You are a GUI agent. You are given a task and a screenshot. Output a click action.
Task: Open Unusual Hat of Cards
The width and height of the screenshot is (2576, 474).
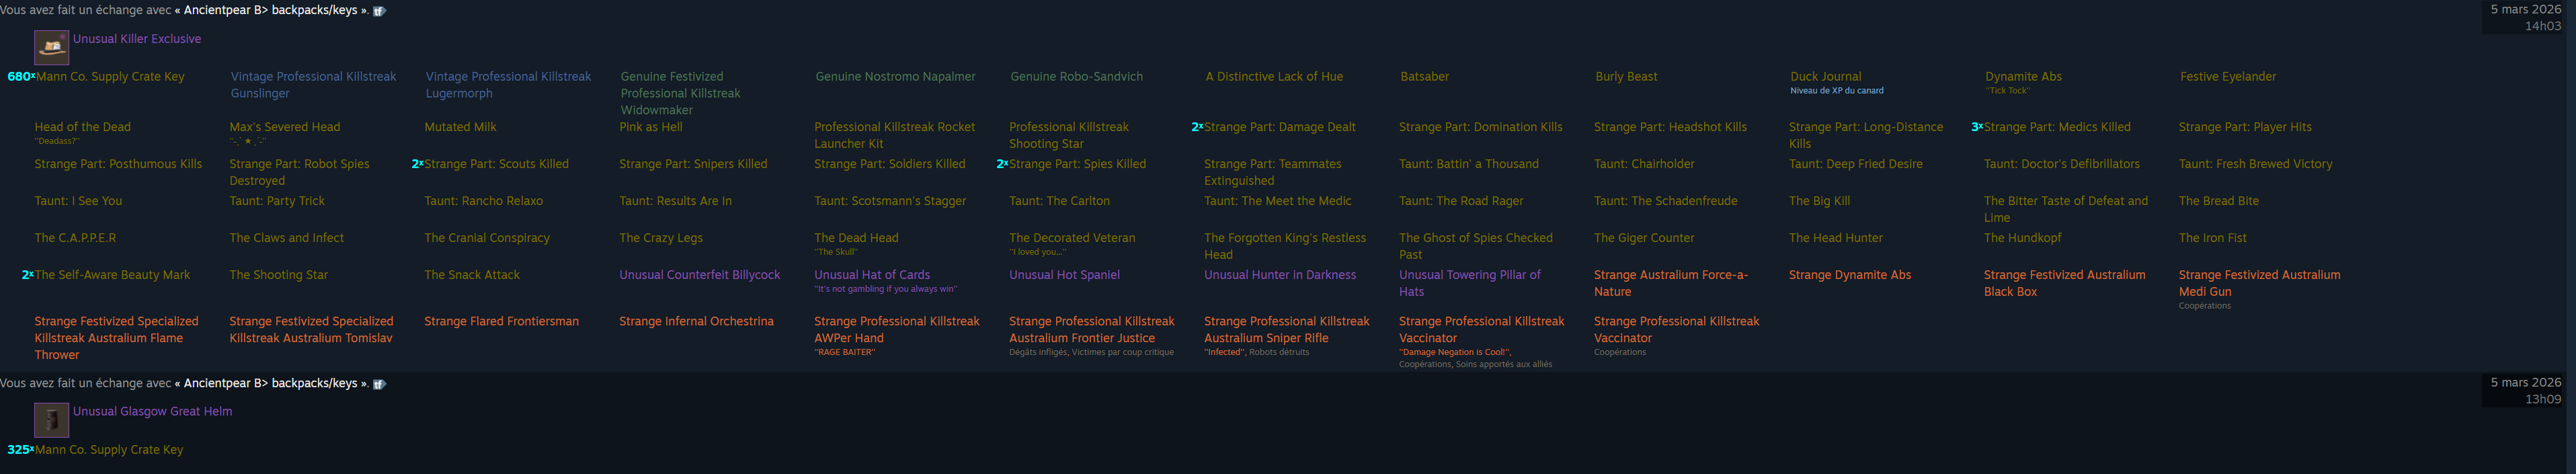point(872,275)
